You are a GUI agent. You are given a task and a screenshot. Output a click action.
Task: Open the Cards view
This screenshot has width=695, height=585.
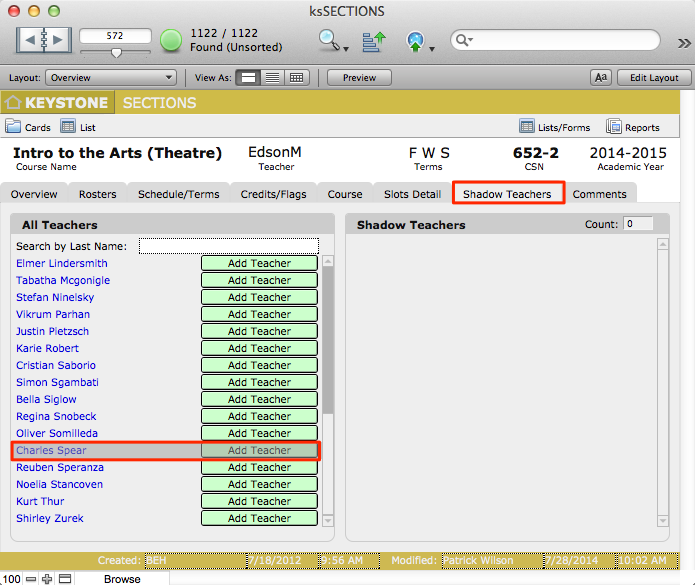pos(28,128)
